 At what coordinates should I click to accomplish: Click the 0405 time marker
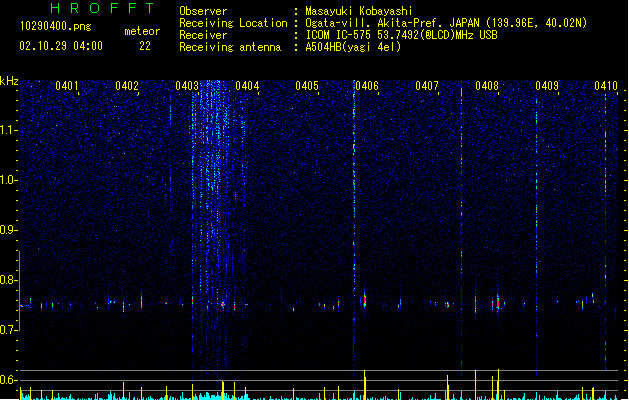click(x=307, y=86)
